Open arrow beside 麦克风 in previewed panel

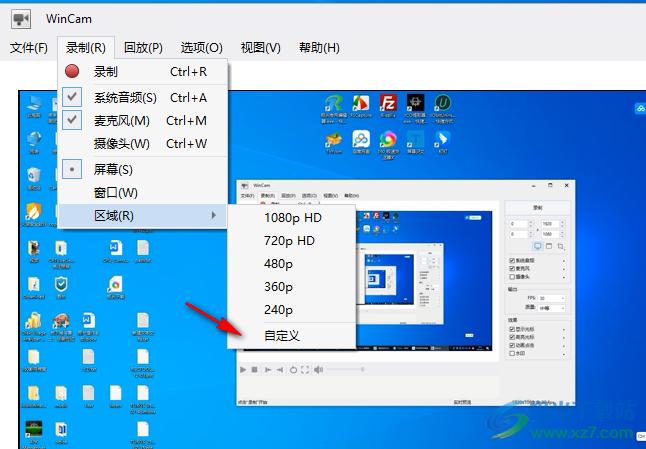click(x=564, y=269)
